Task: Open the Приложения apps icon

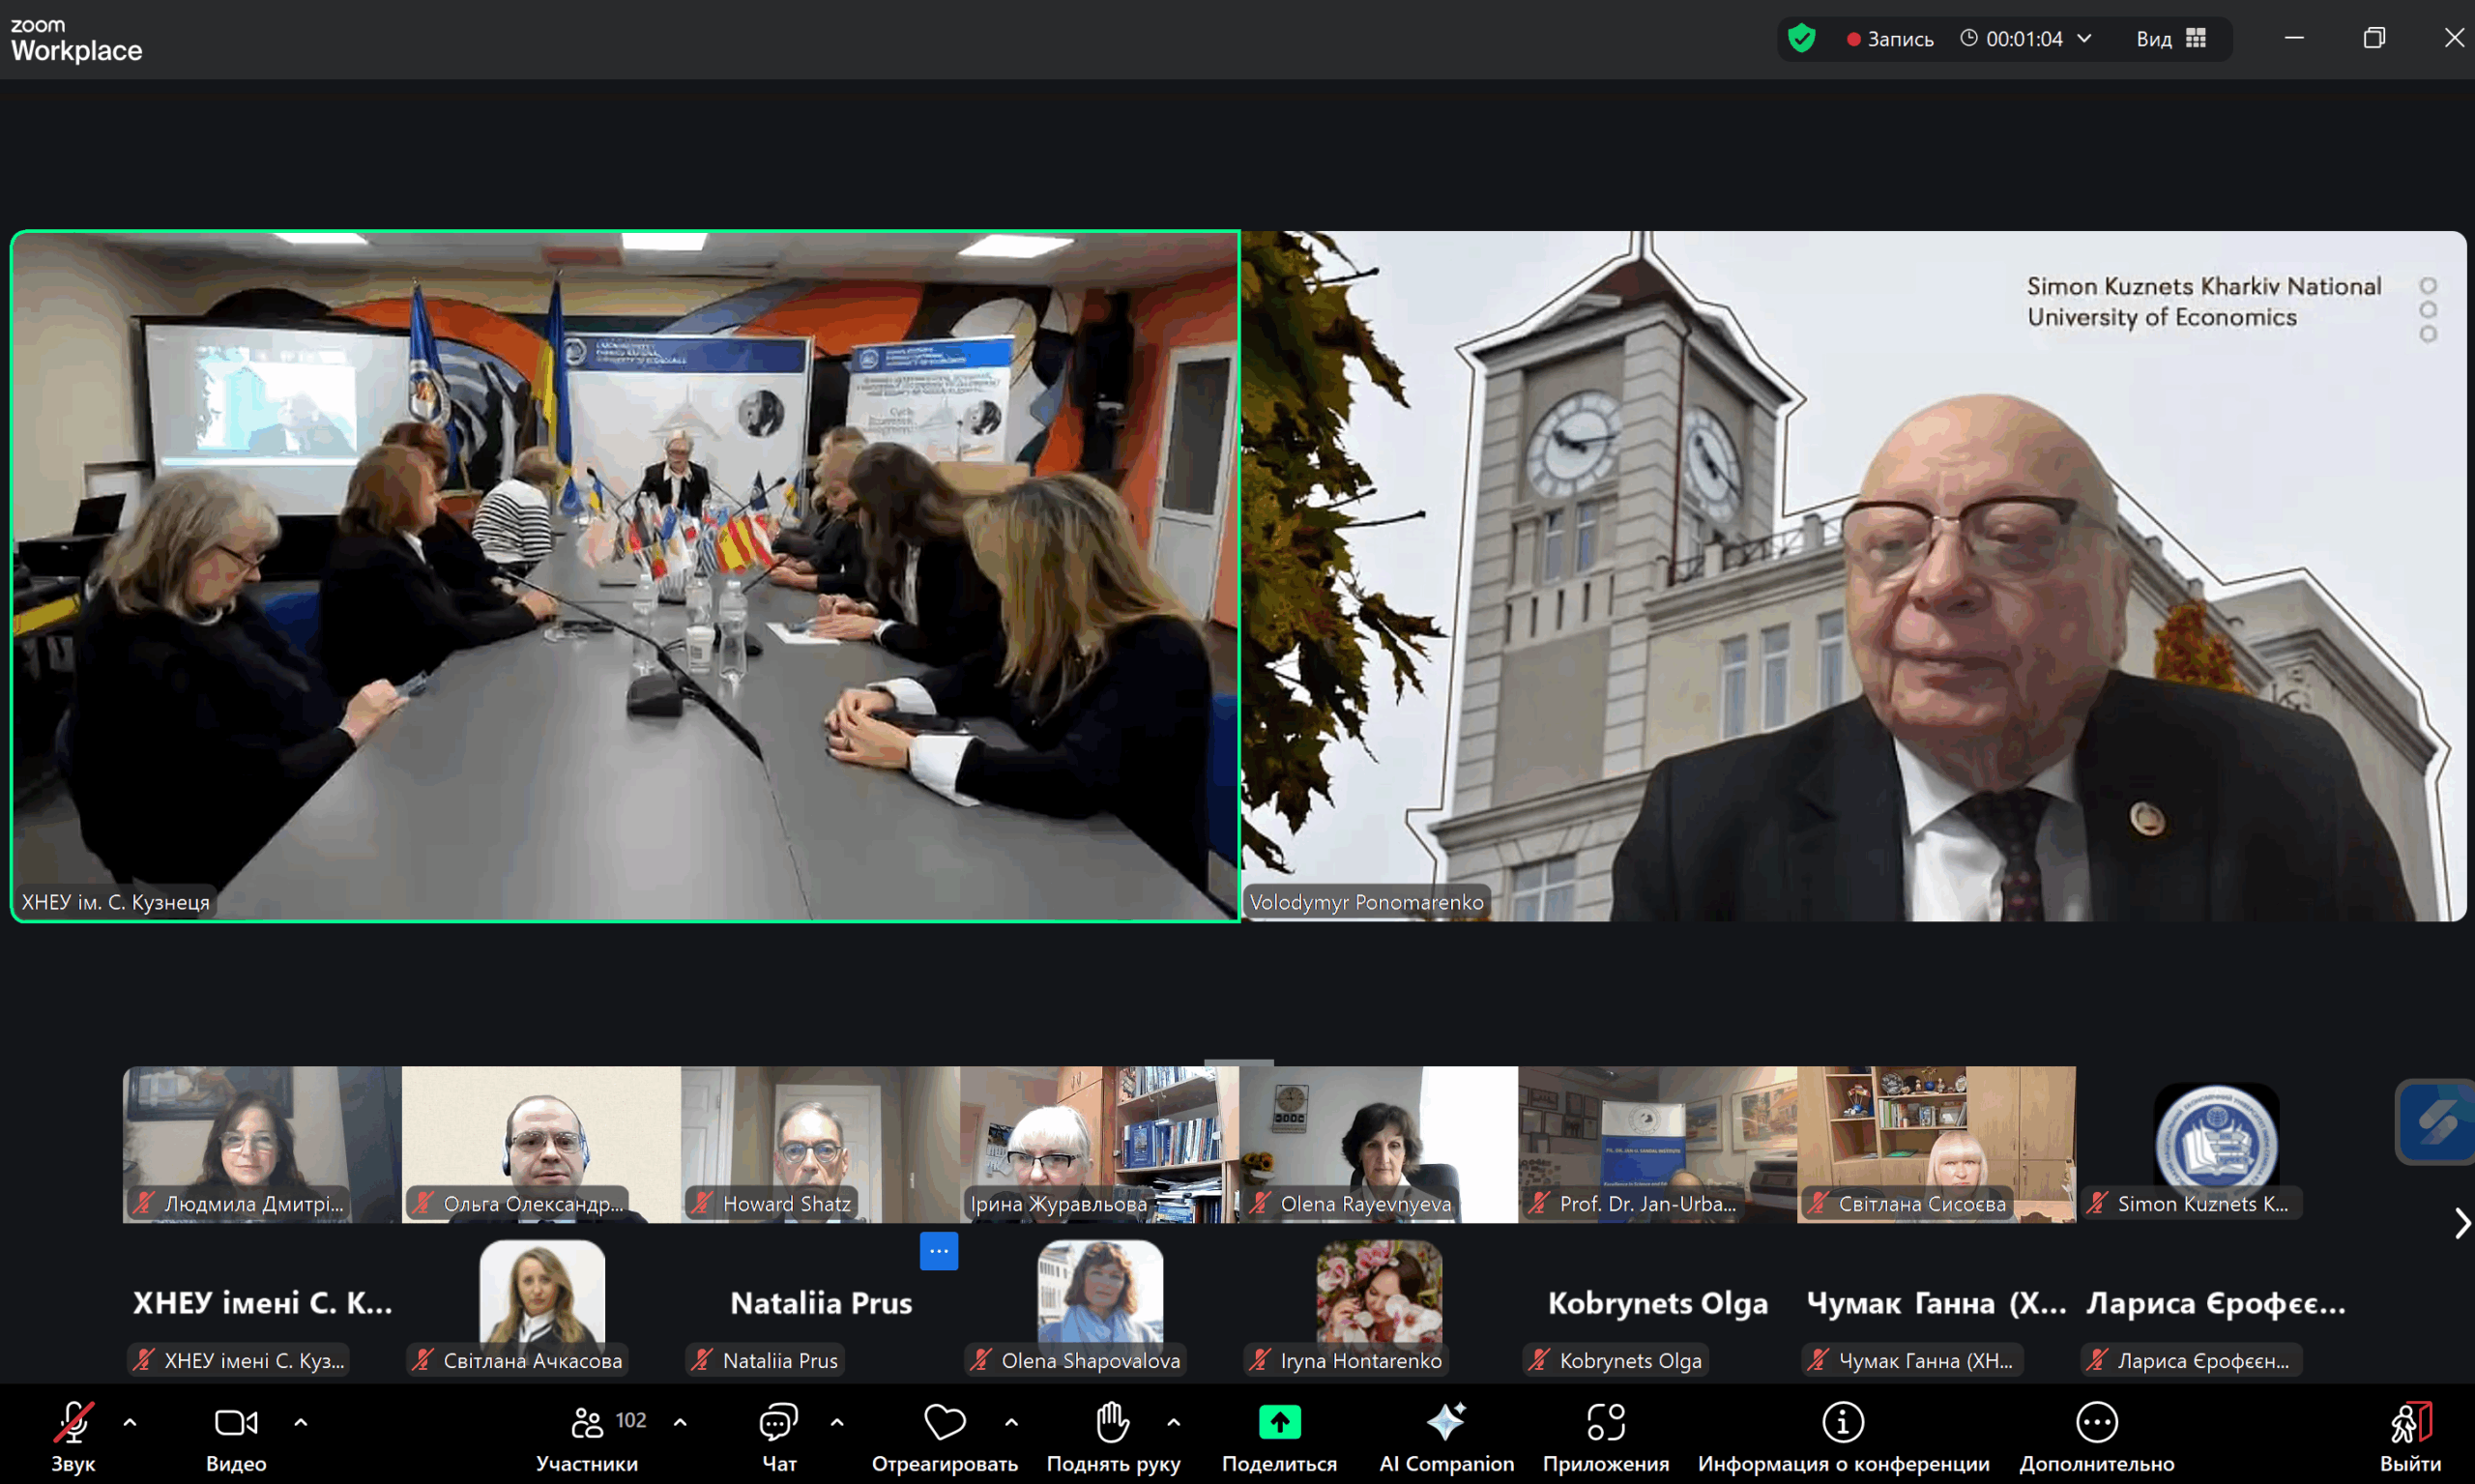Action: coord(1605,1423)
